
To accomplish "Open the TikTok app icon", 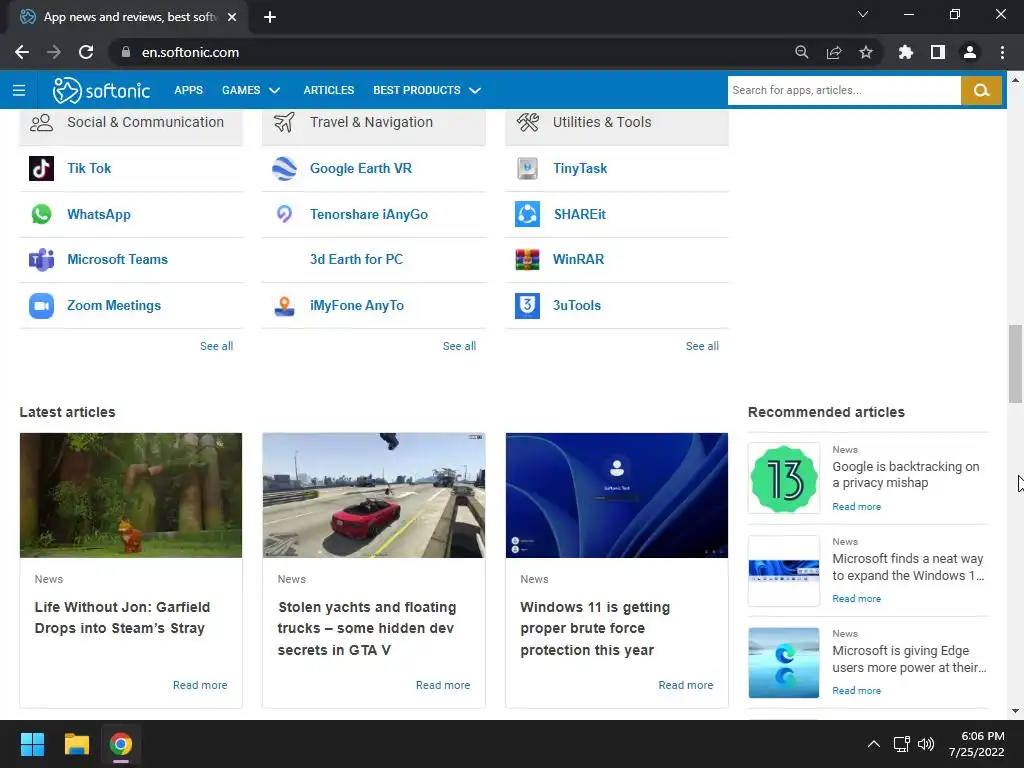I will pyautogui.click(x=41, y=168).
